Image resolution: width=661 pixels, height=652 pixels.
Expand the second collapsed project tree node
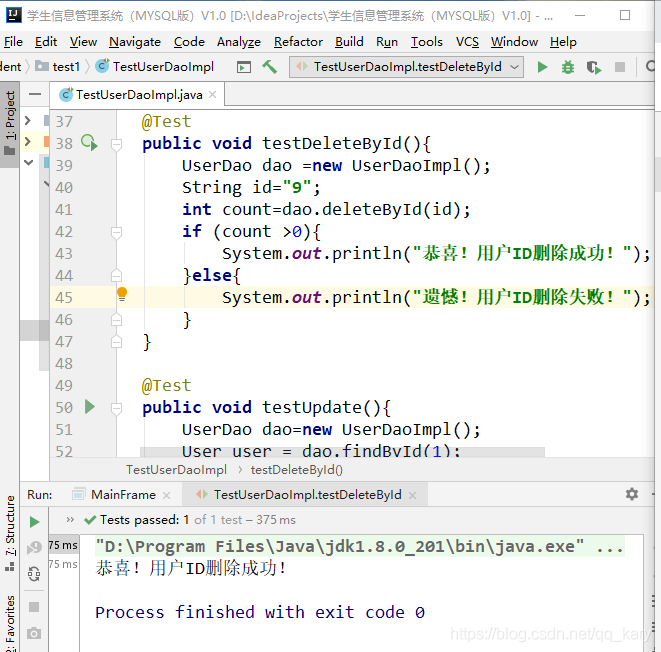(28, 141)
